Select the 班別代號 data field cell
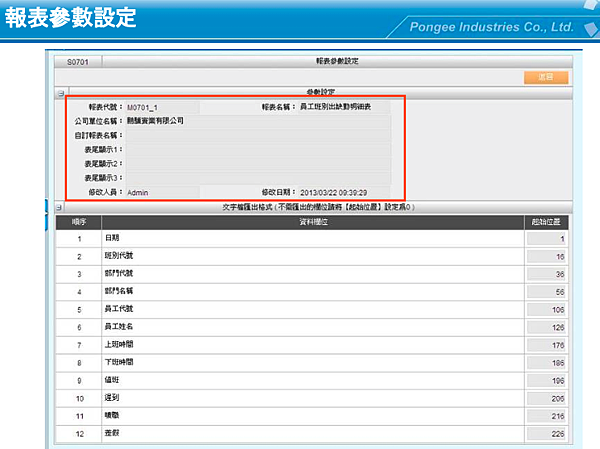 [x=313, y=256]
